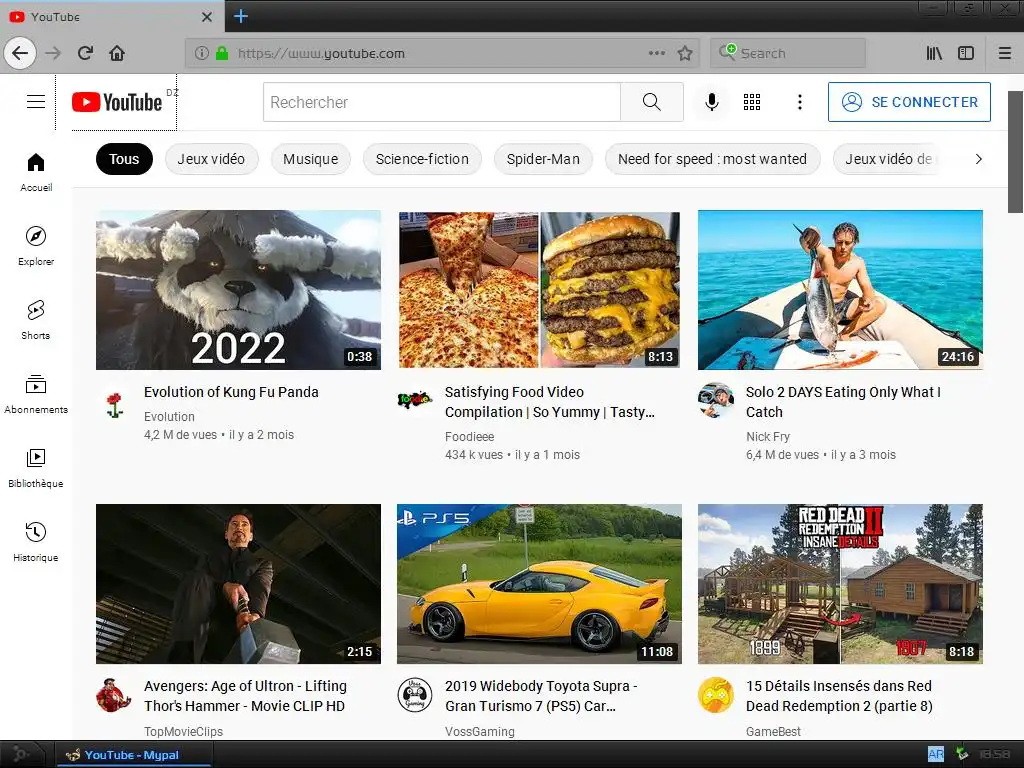Open the browser hamburger menu
Viewport: 1024px width, 768px height.
tap(1005, 53)
